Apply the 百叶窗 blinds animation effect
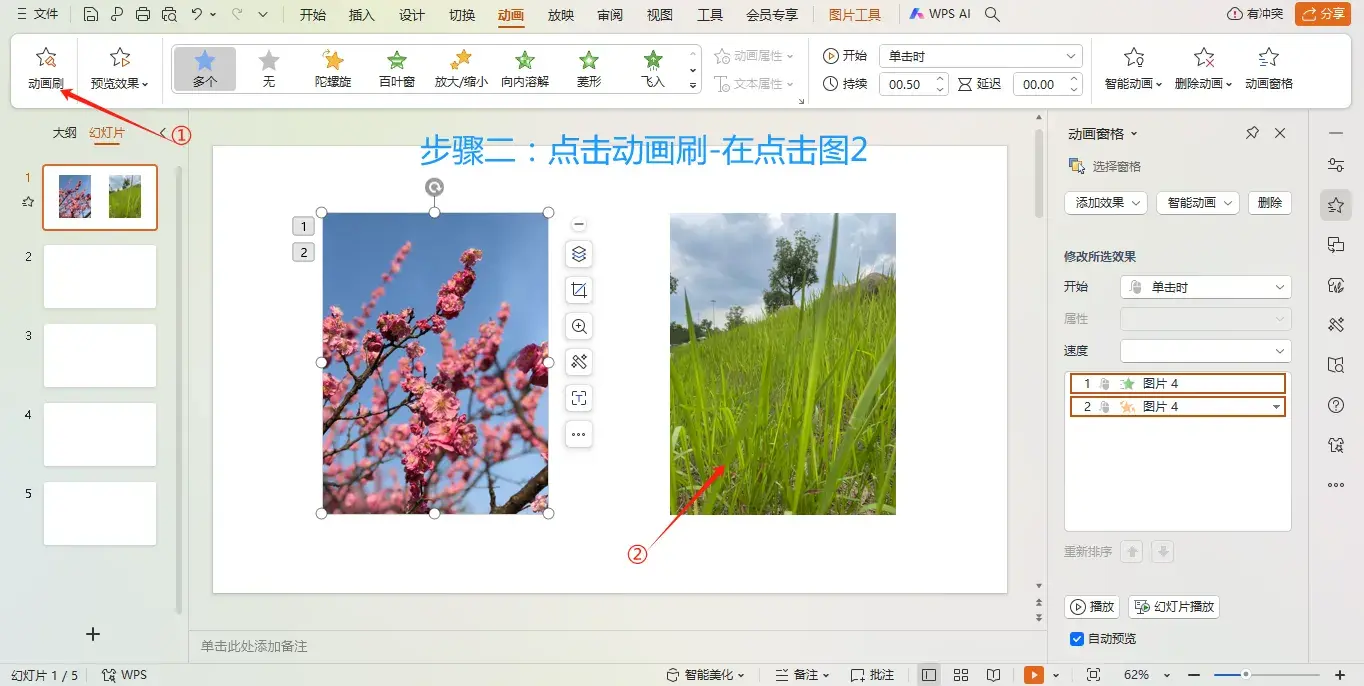The image size is (1364, 686). [396, 70]
